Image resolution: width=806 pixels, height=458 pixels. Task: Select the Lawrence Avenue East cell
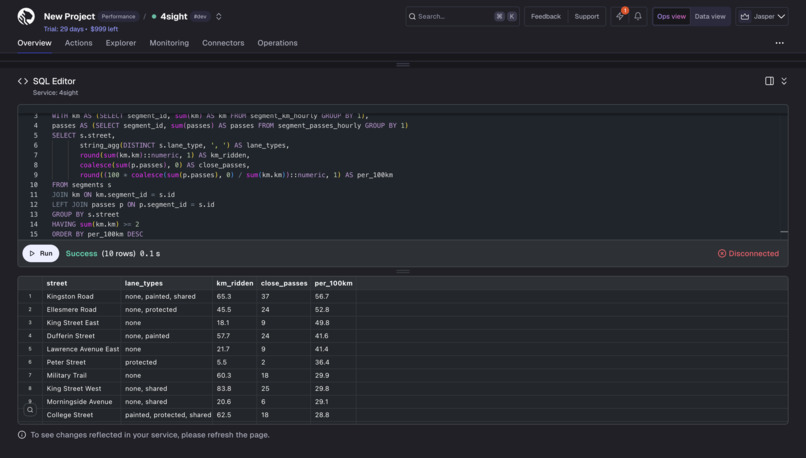click(x=81, y=349)
